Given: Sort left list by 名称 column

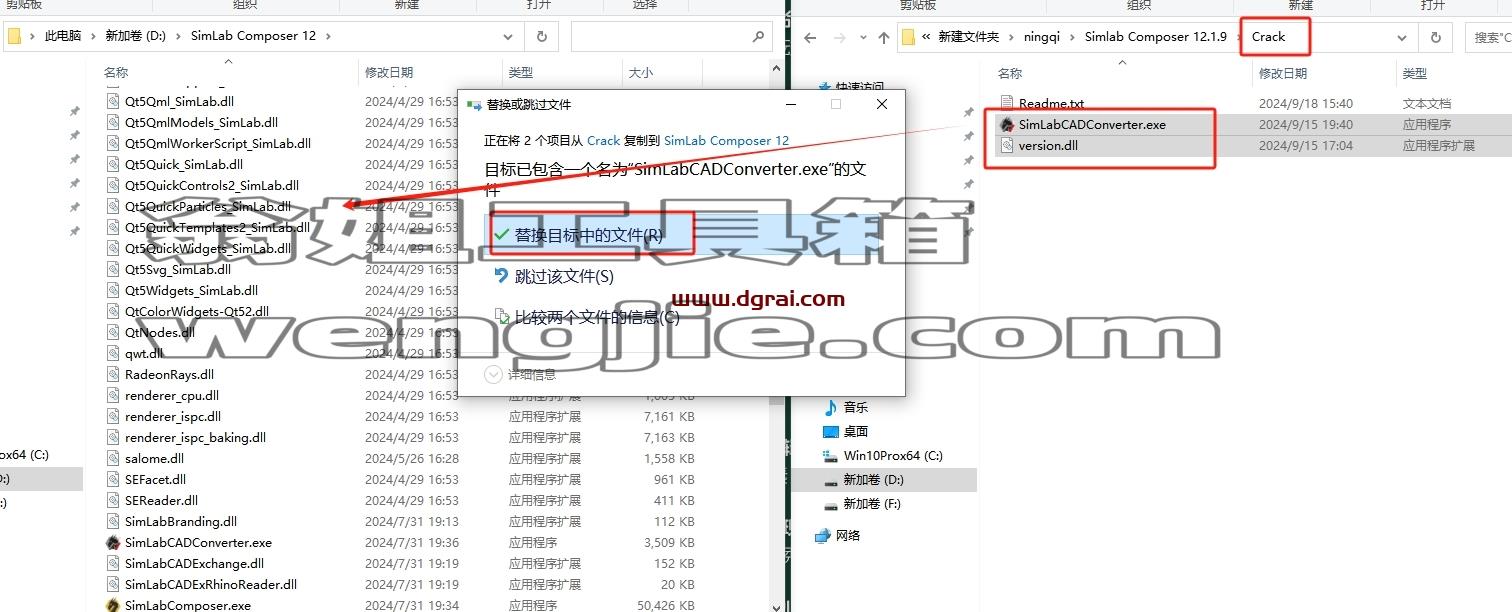Looking at the screenshot, I should (116, 73).
